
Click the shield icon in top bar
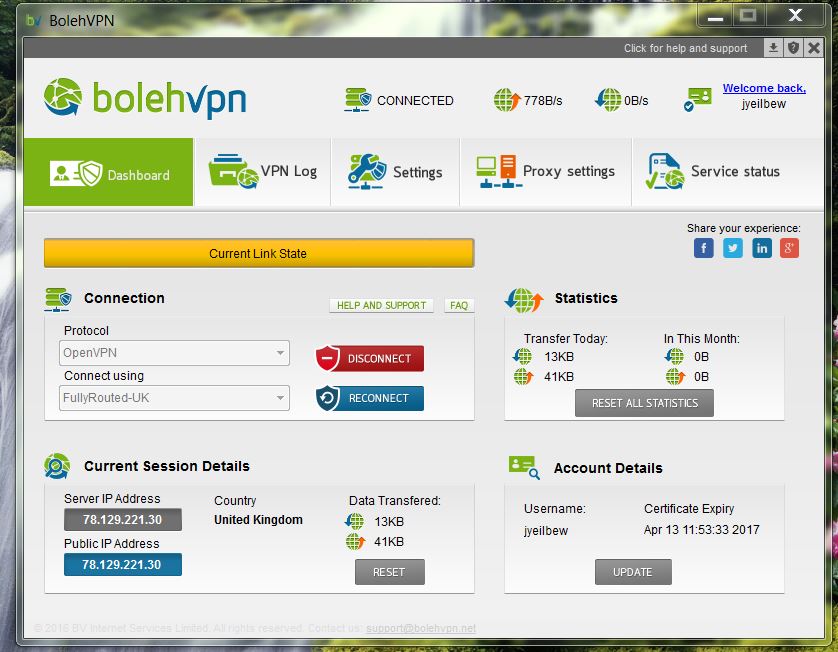[793, 48]
